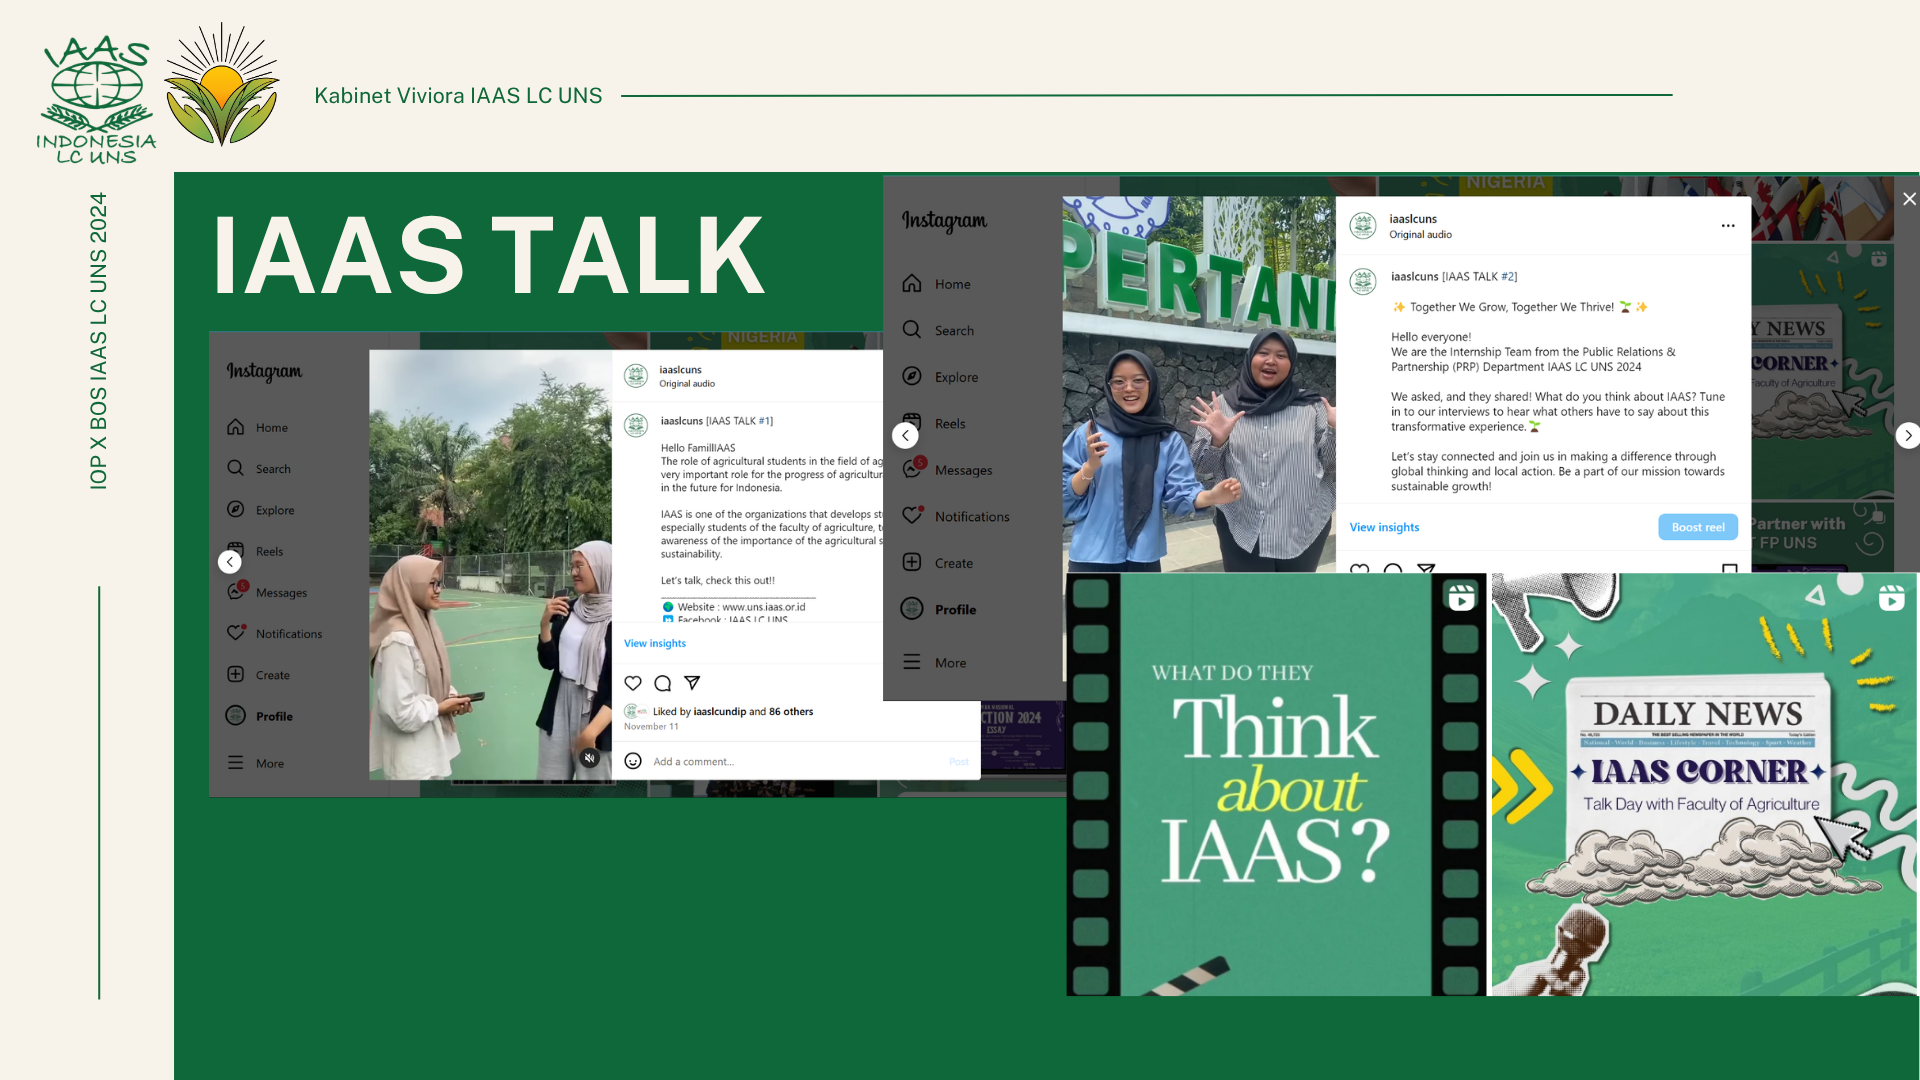This screenshot has width=1920, height=1080.
Task: Open View insights on the IAAS TALK #1 post
Action: point(655,643)
